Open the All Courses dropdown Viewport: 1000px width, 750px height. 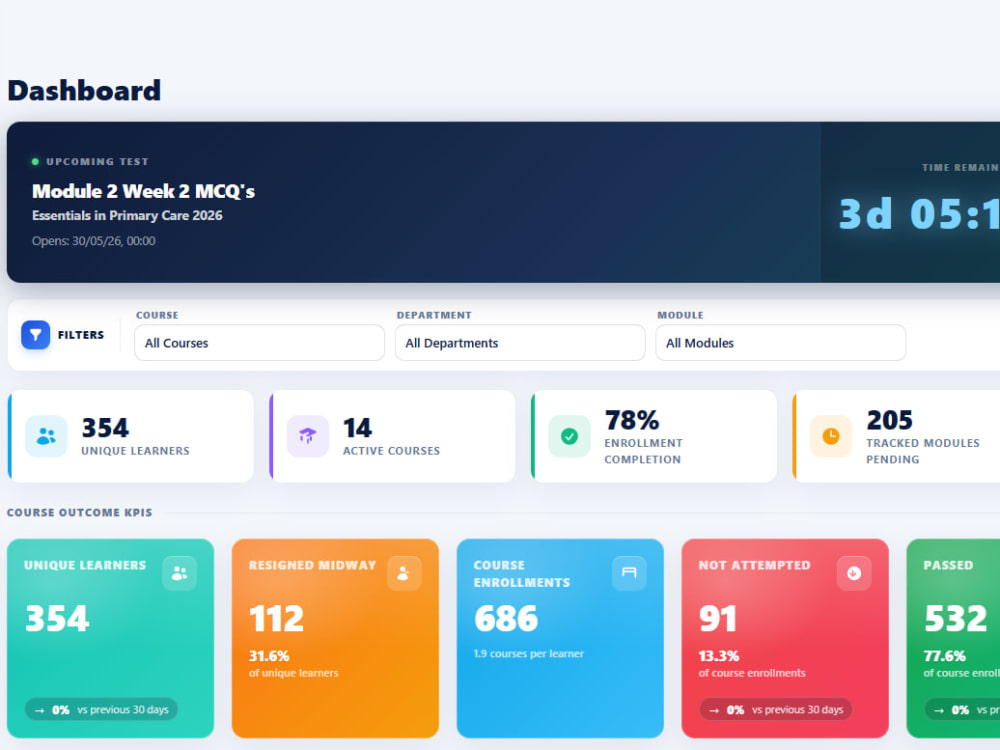pyautogui.click(x=260, y=342)
